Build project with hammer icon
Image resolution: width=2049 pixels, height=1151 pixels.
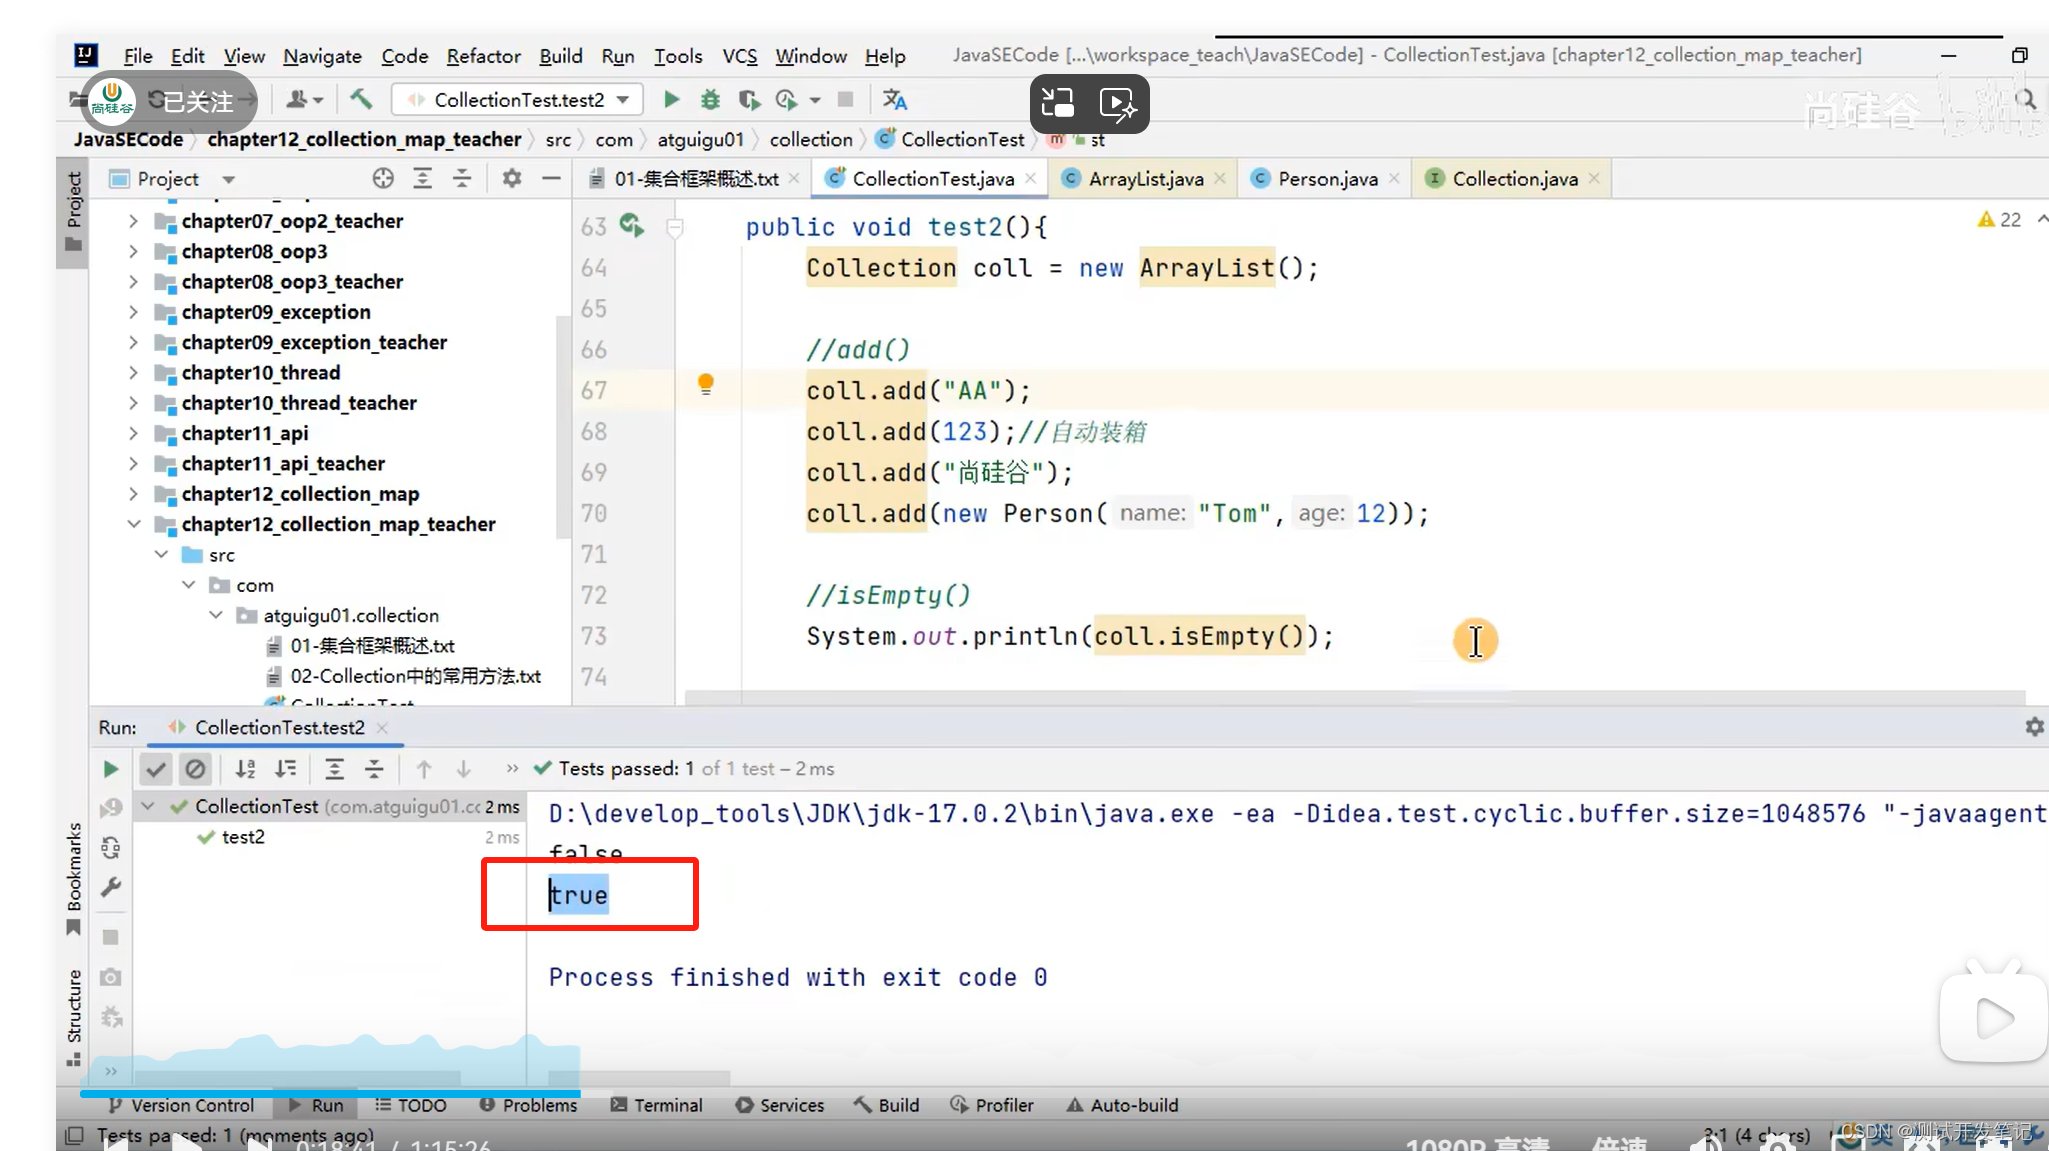[361, 98]
